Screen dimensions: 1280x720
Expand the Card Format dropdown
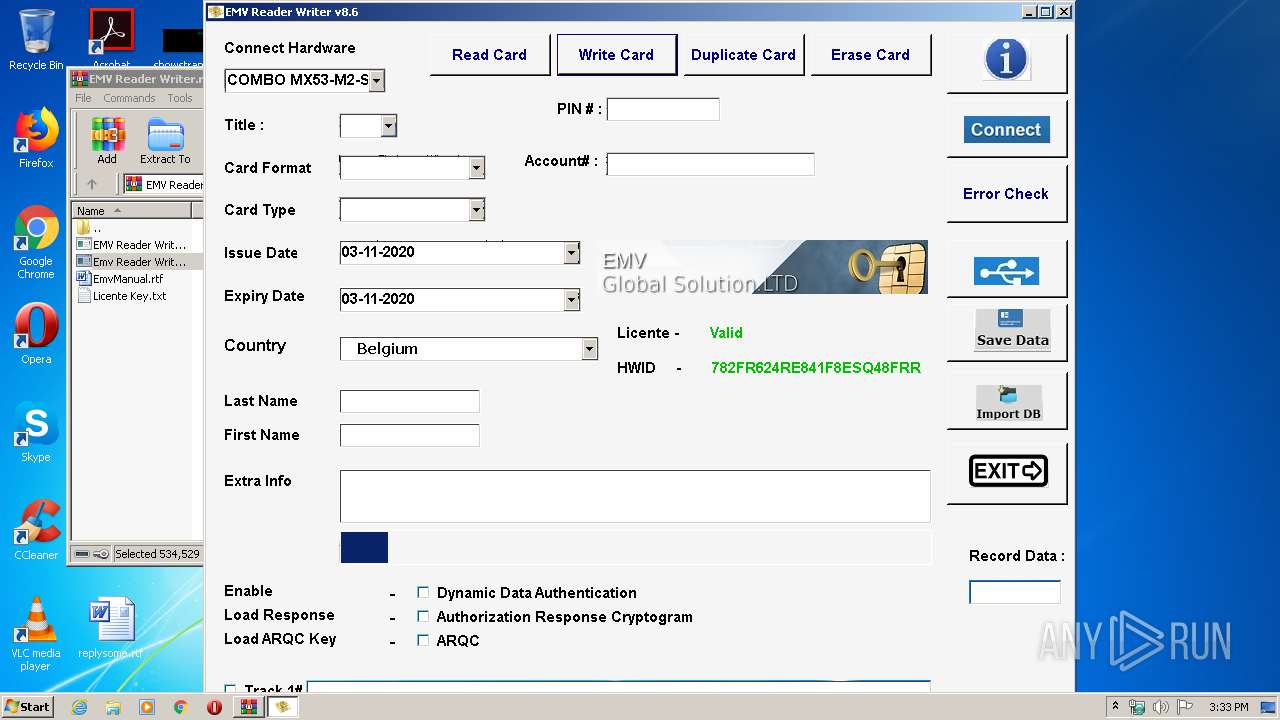[x=477, y=168]
